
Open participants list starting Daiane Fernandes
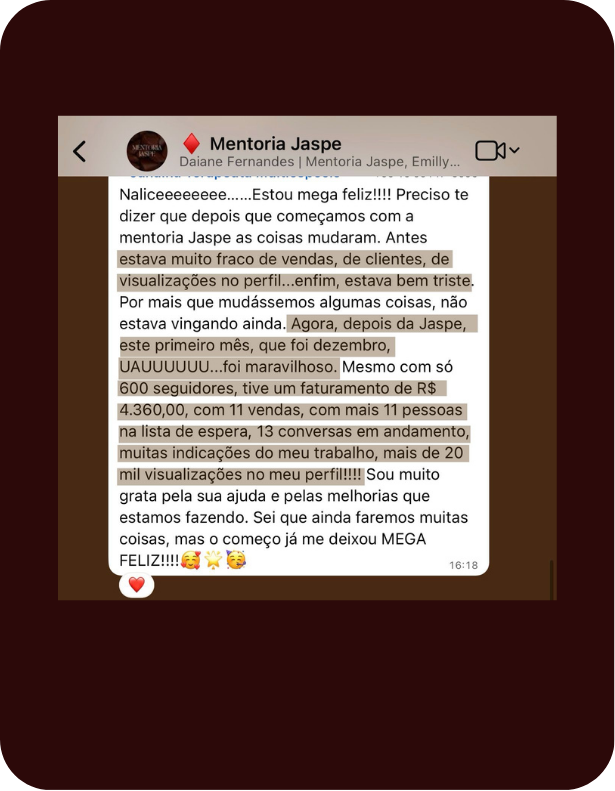[x=319, y=162]
